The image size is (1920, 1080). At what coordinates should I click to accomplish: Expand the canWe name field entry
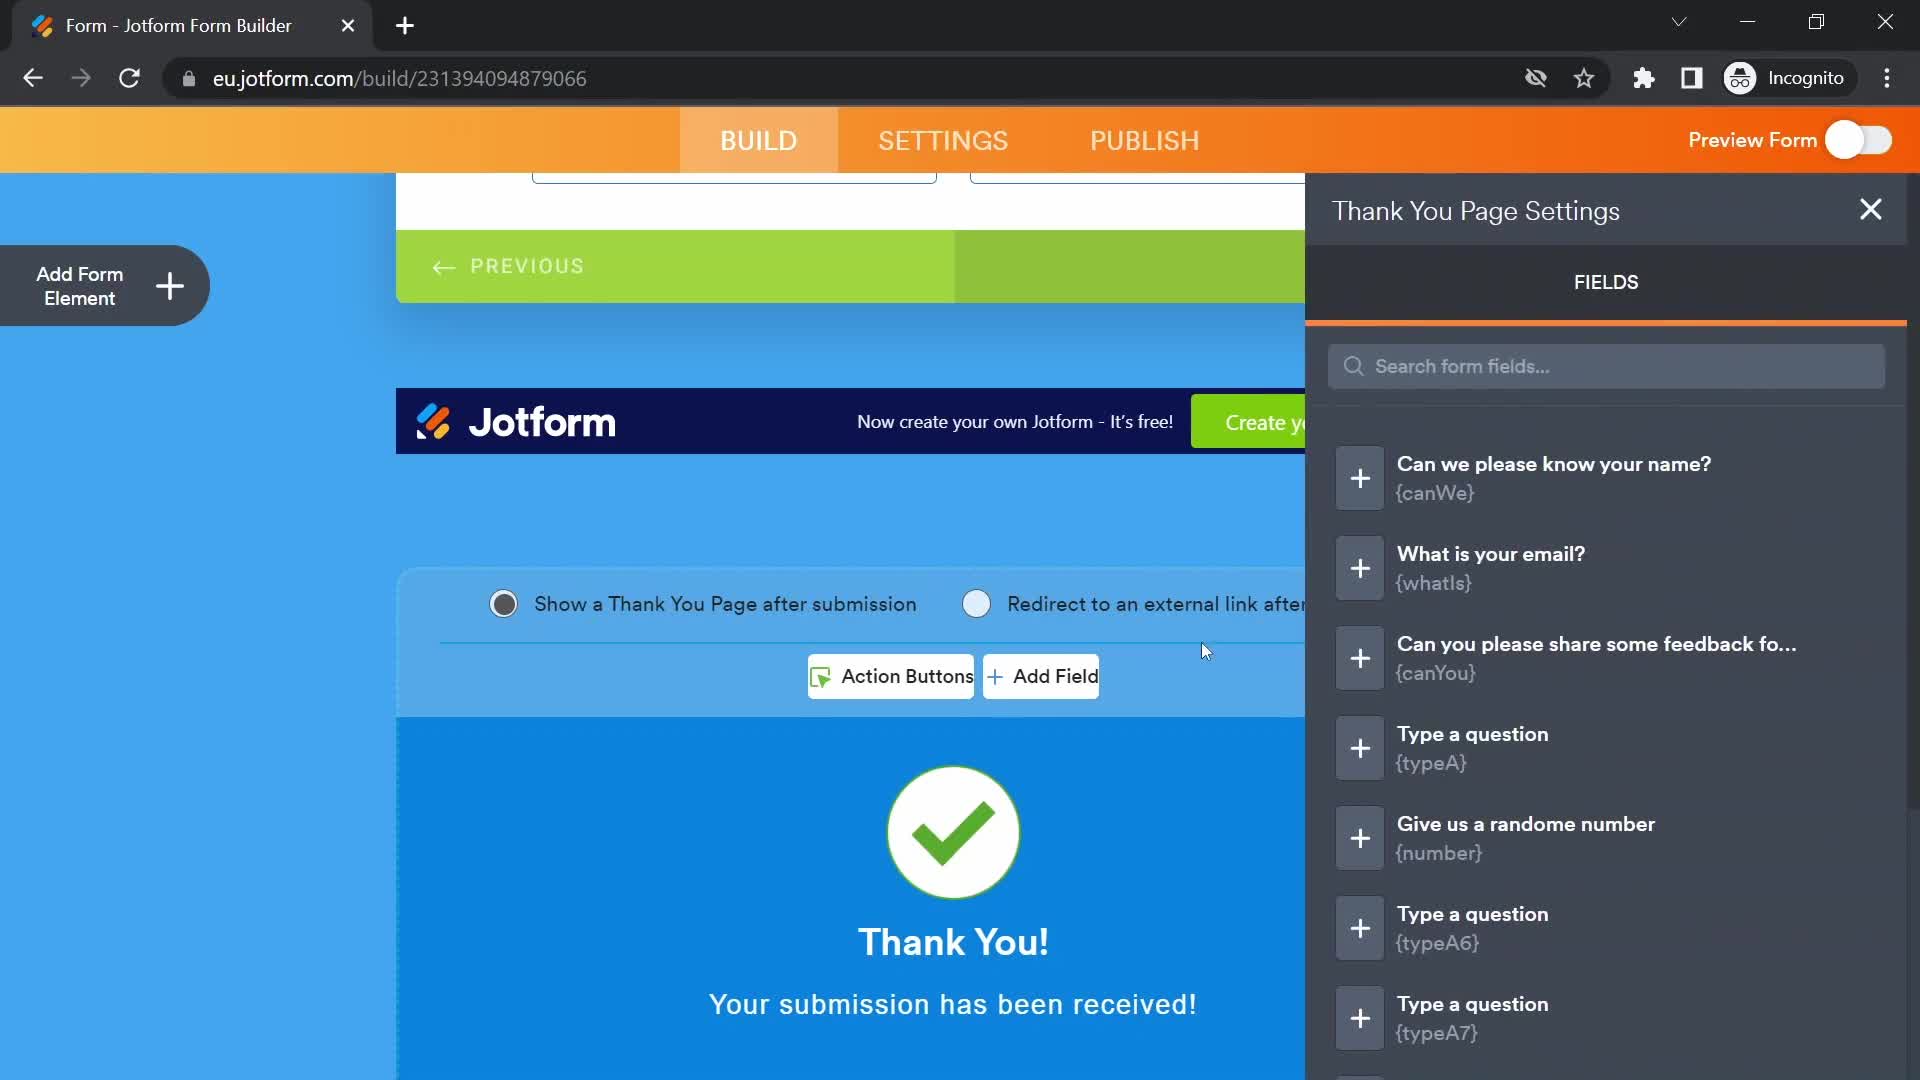click(x=1360, y=476)
